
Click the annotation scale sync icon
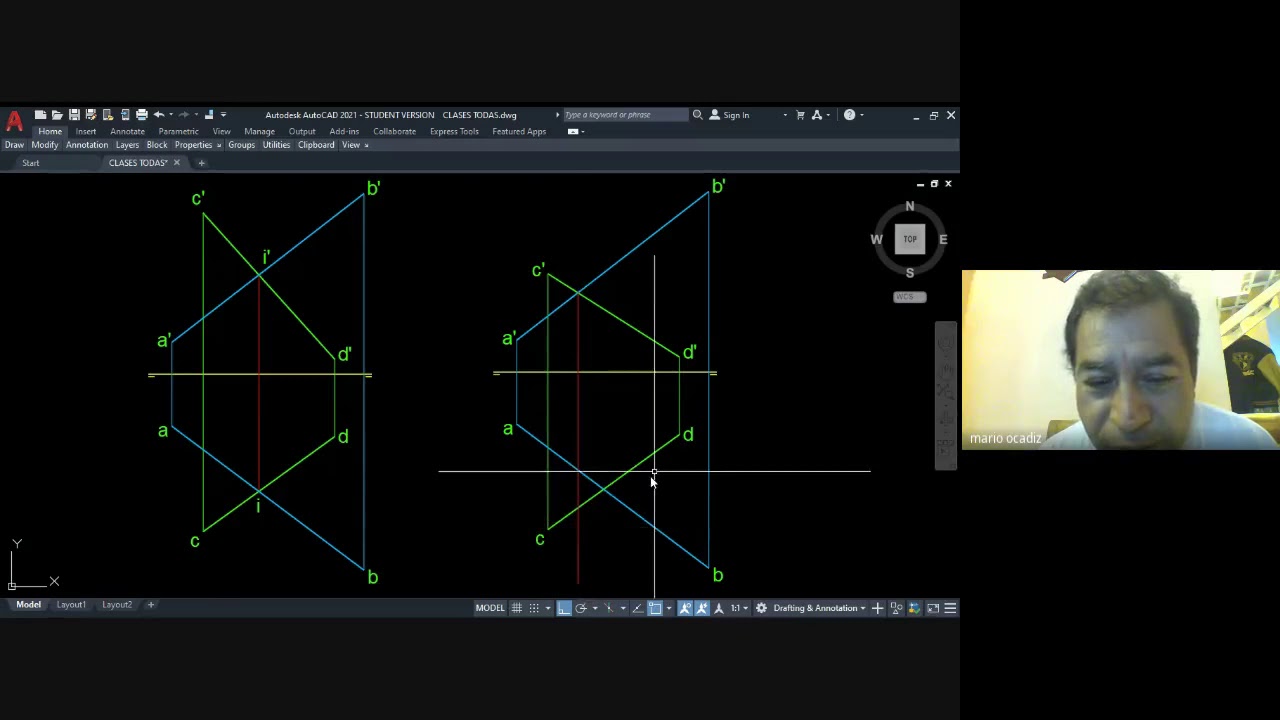[x=718, y=608]
